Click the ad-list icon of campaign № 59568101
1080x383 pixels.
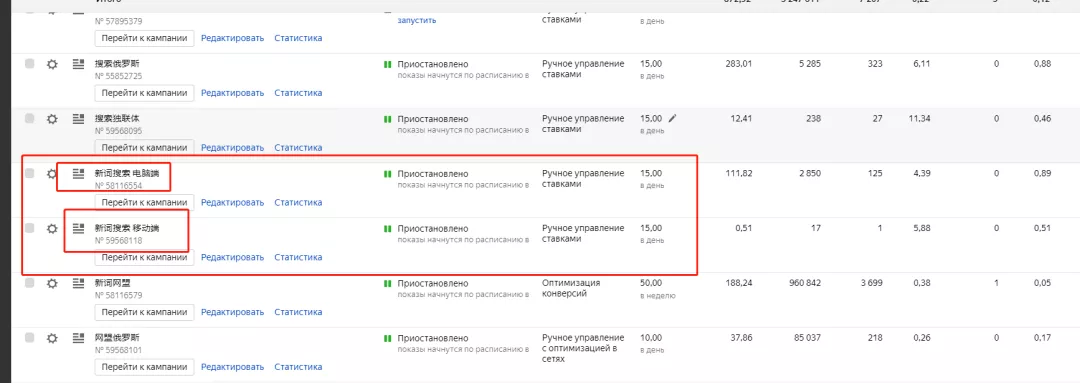point(79,338)
